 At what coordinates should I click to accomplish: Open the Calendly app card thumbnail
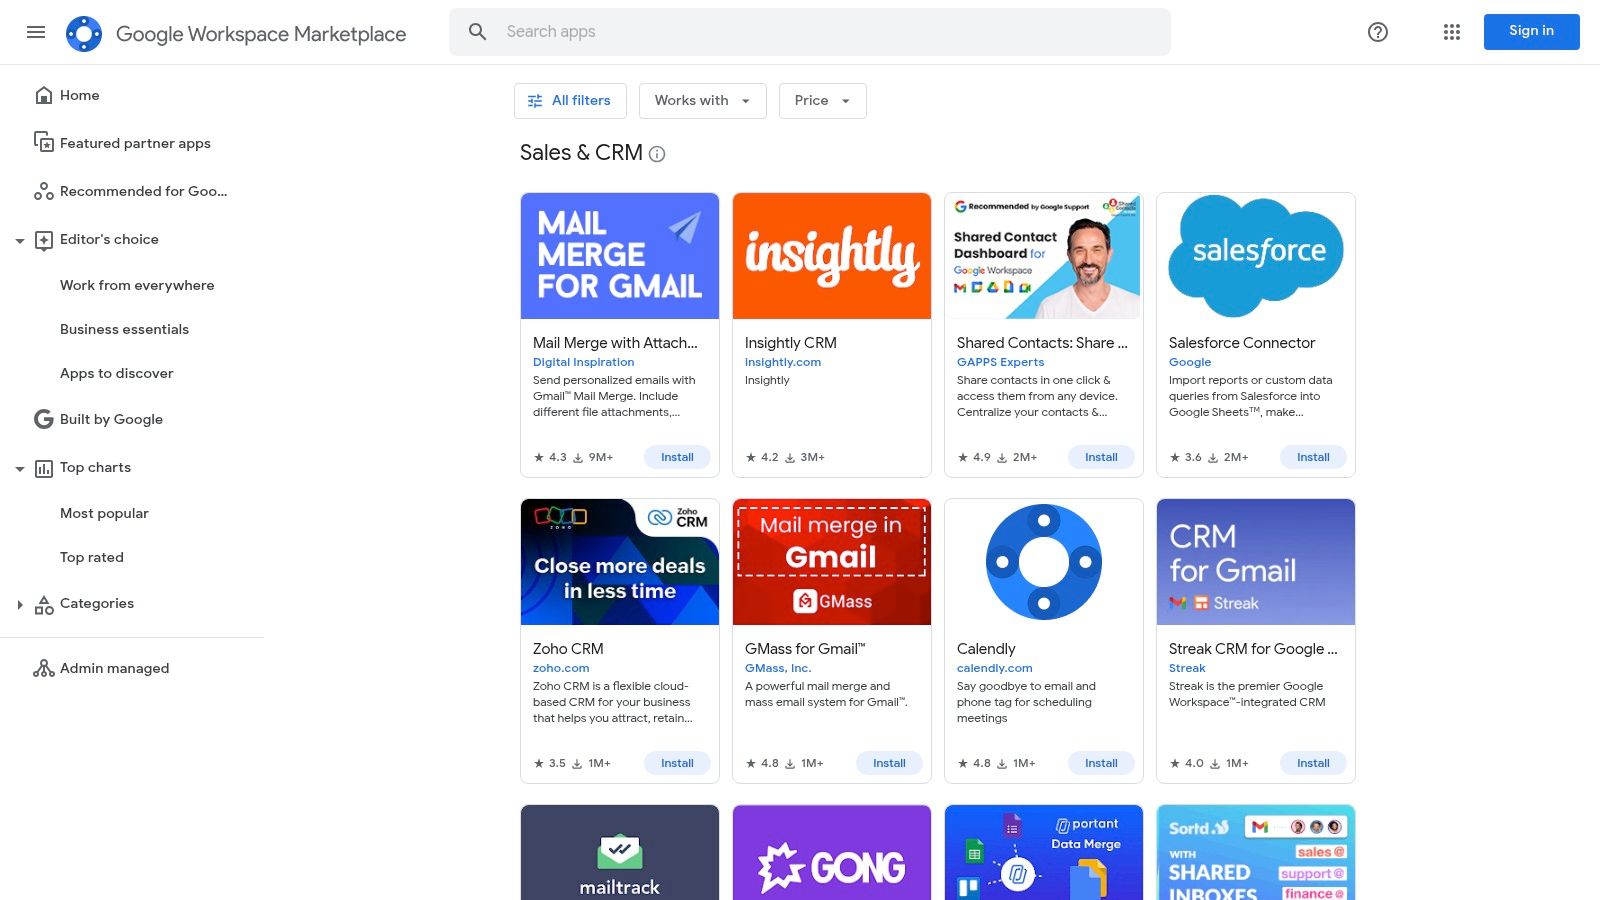1043,561
